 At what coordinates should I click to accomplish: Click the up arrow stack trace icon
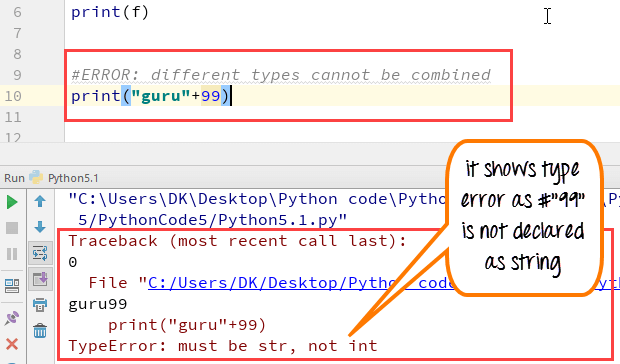(x=40, y=202)
